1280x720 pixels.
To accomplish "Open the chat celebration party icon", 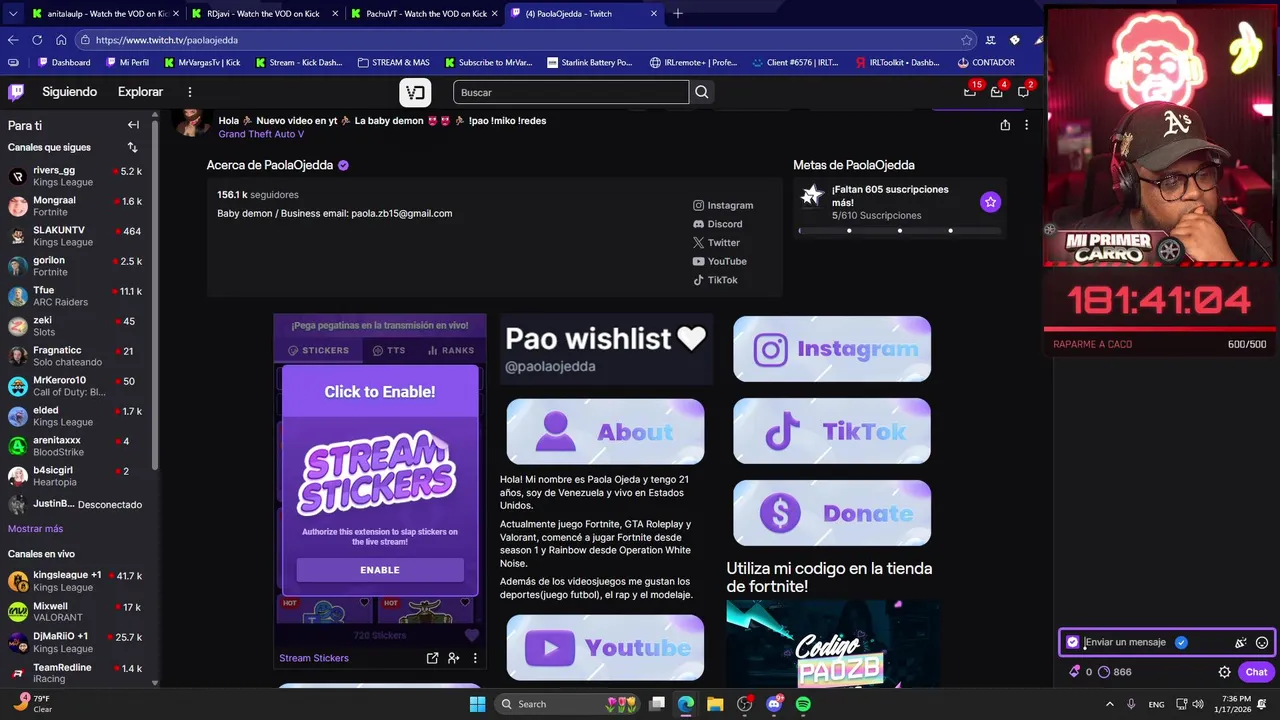I will (x=1241, y=643).
